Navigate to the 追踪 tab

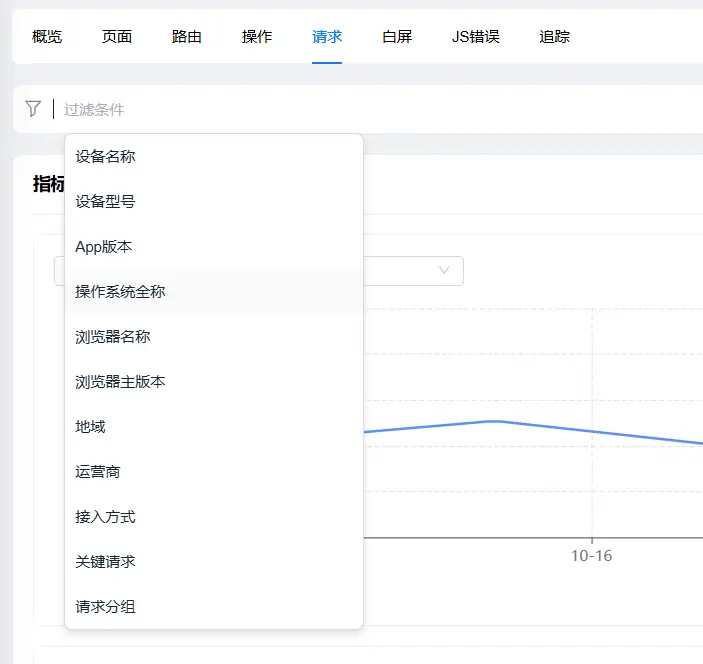[555, 37]
